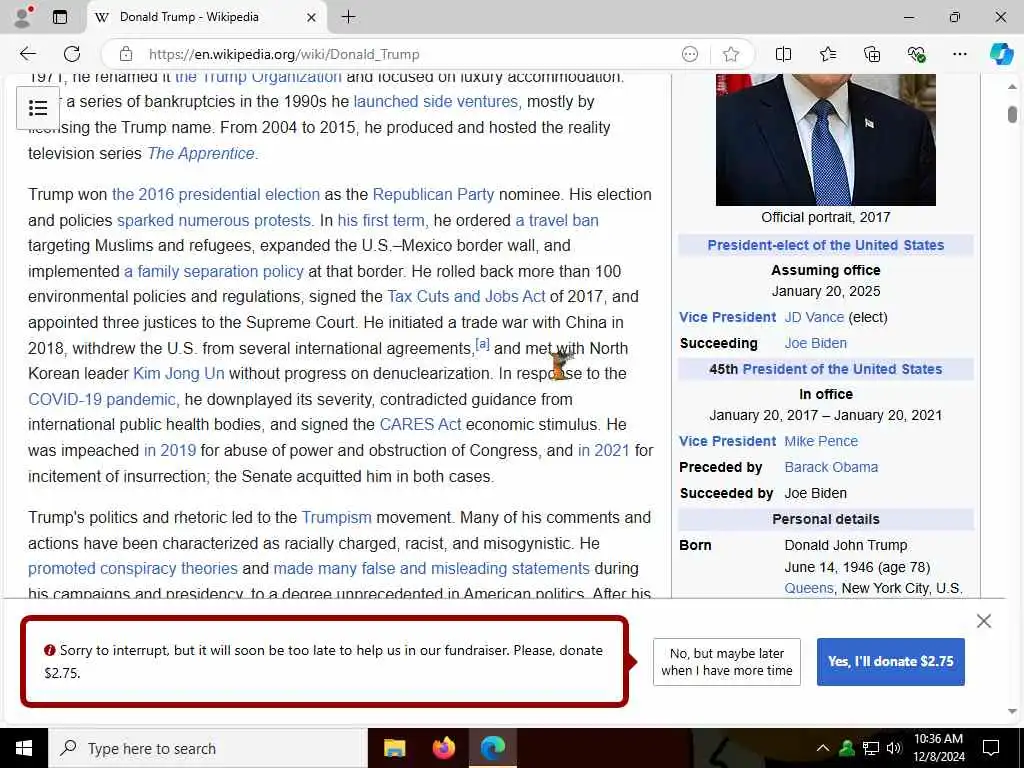Open split screen view
This screenshot has height=768, width=1024.
[x=783, y=54]
